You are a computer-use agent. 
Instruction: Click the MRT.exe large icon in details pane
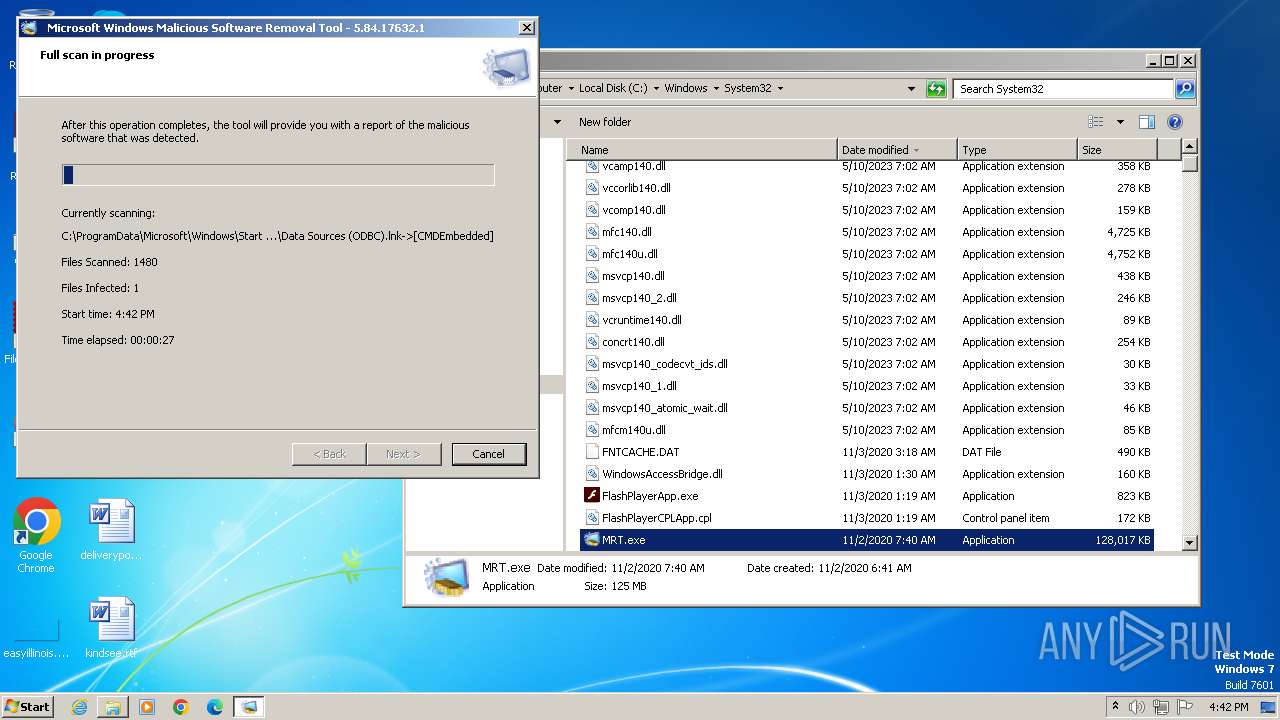point(445,577)
